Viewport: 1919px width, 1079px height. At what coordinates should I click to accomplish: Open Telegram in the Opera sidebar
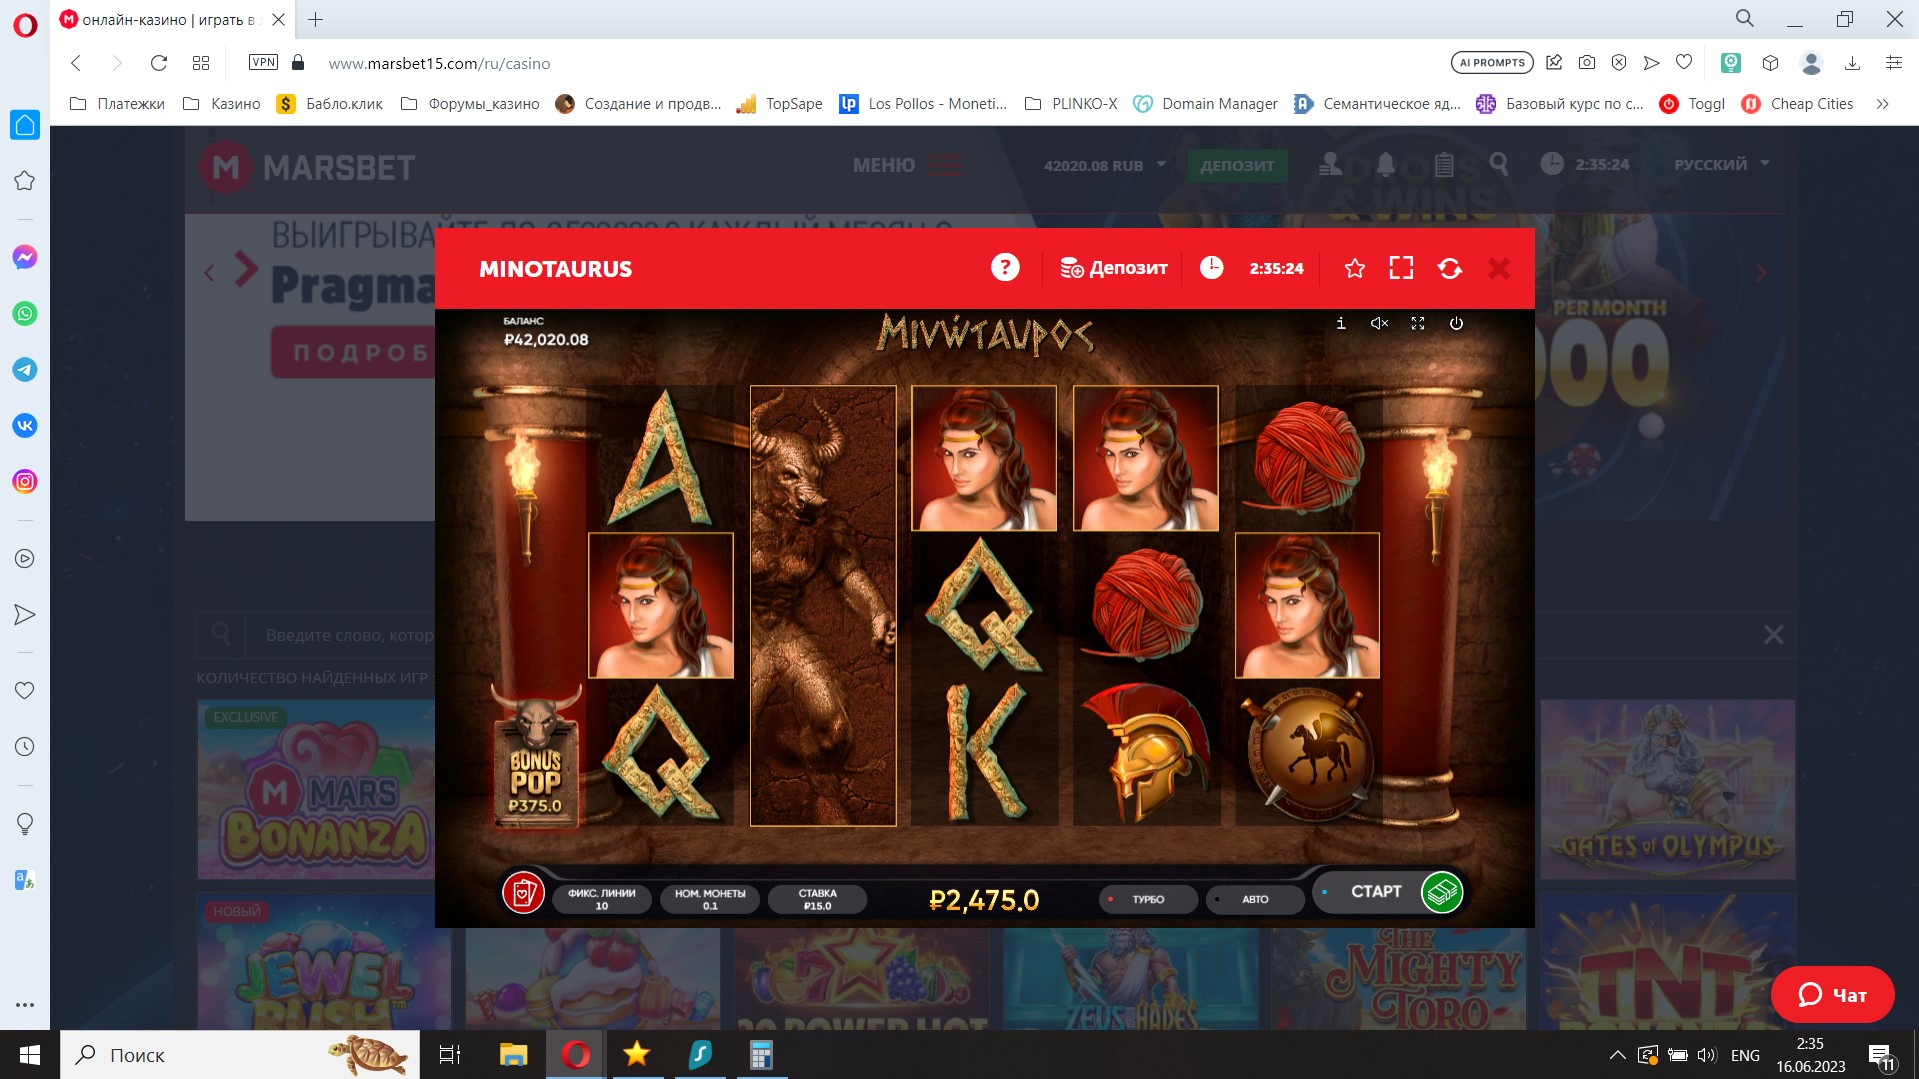[24, 369]
